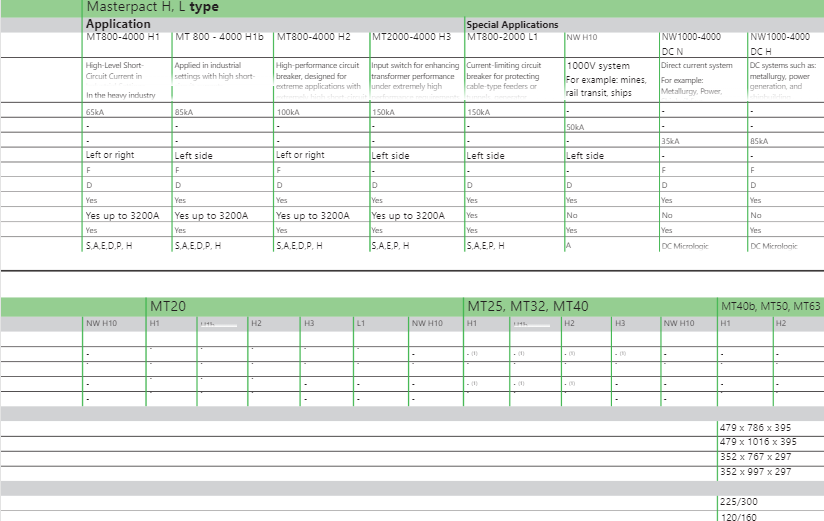Image resolution: width=824 pixels, height=521 pixels.
Task: Select the 'MT40b, MT50, MT63' group header
Action: [x=770, y=305]
